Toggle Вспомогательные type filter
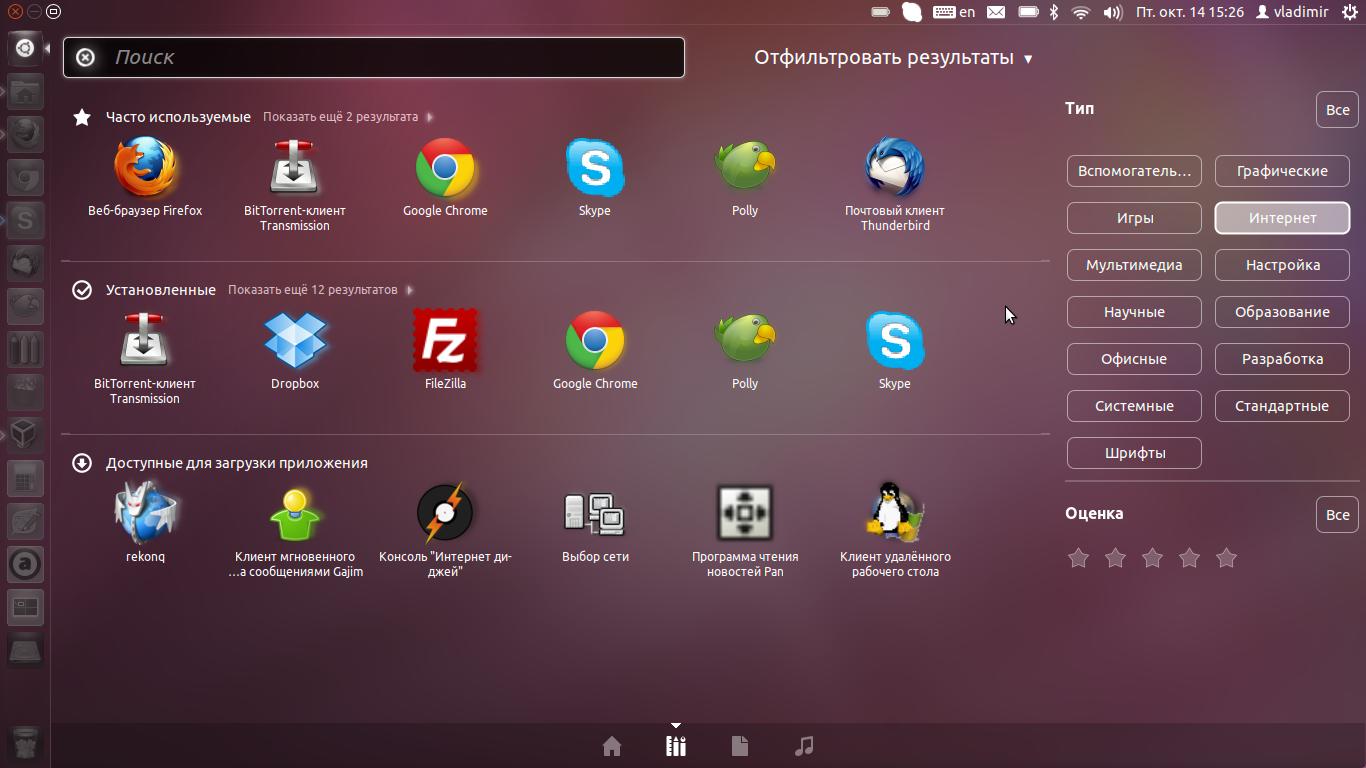The height and width of the screenshot is (768, 1366). [x=1134, y=171]
